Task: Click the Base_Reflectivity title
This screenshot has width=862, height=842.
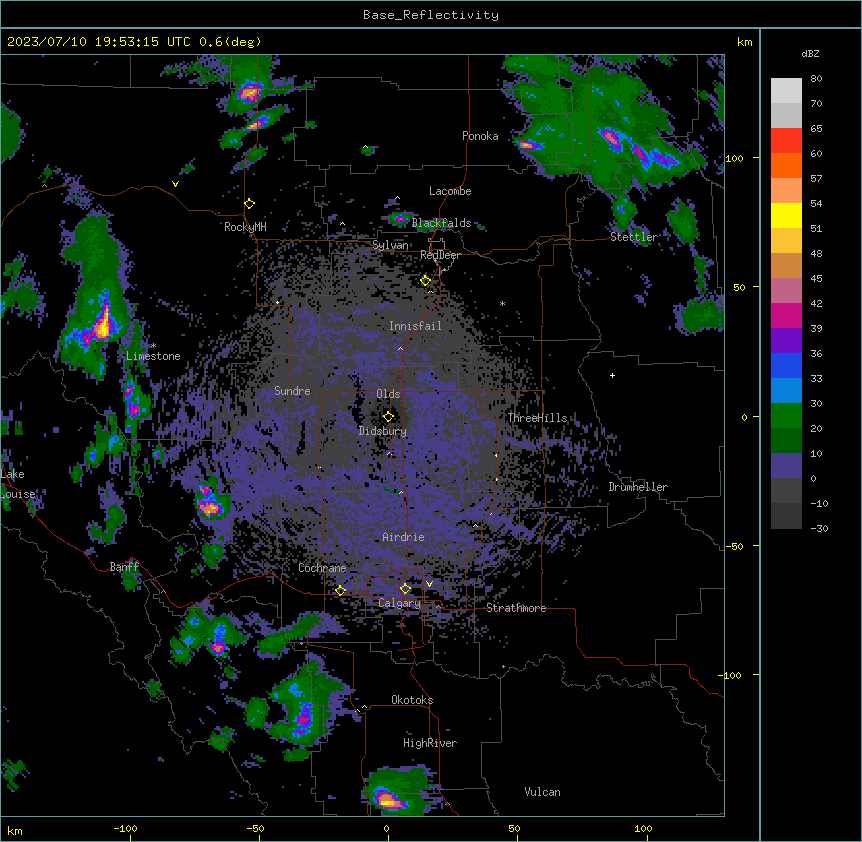Action: tap(431, 15)
